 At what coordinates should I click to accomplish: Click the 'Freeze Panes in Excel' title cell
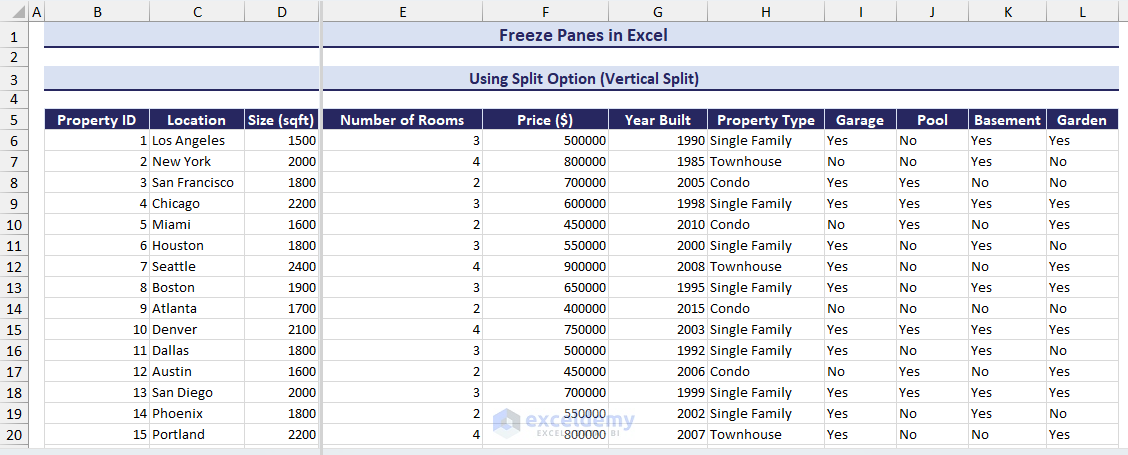[582, 36]
